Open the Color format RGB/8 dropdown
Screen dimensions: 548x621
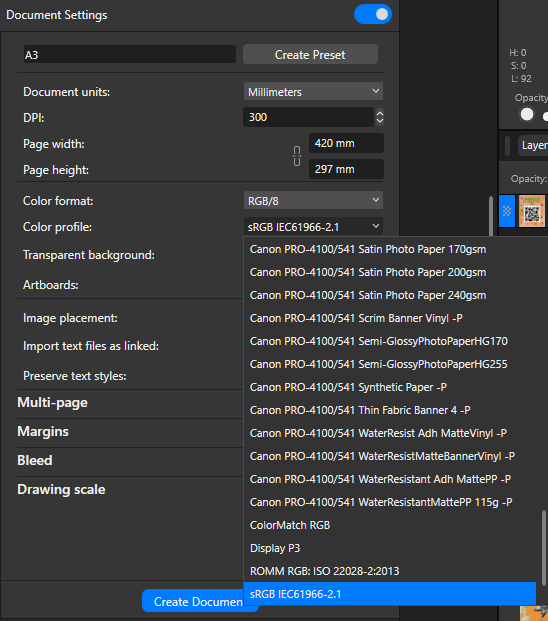313,200
